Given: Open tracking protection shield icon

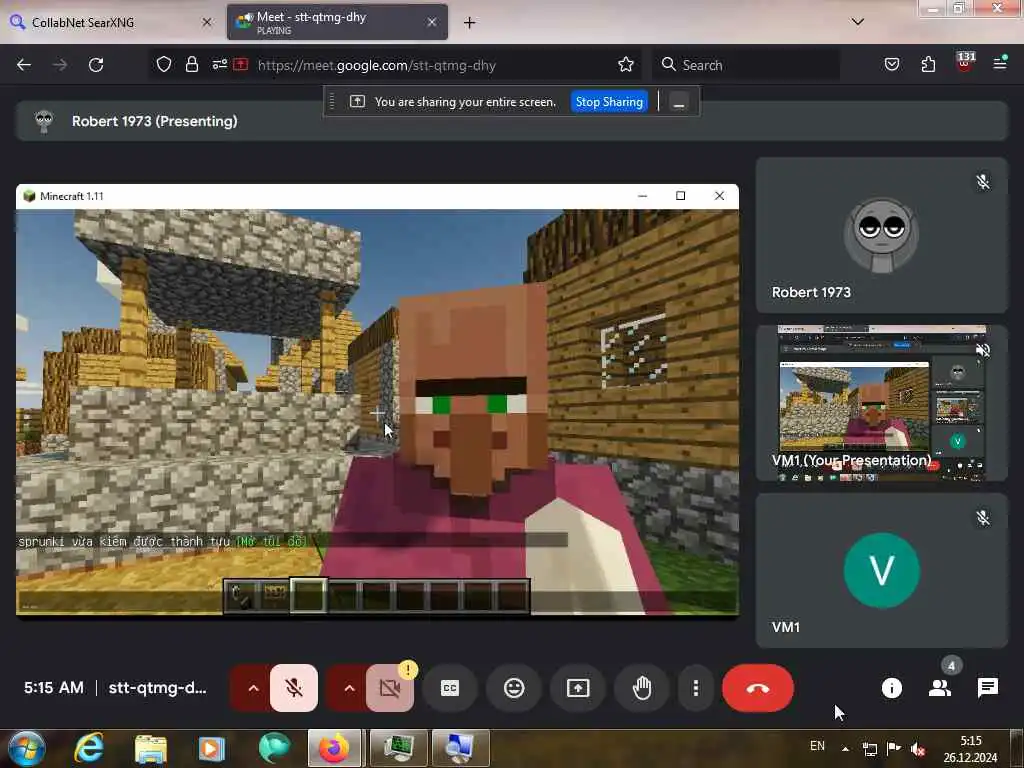Looking at the screenshot, I should (164, 64).
